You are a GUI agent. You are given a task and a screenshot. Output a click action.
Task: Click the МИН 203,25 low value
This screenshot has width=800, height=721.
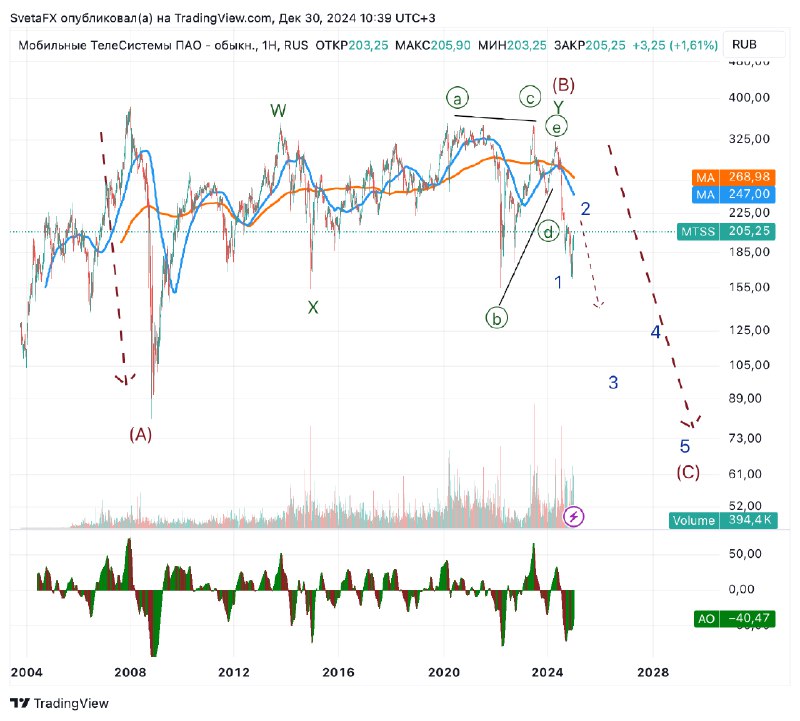(x=512, y=45)
